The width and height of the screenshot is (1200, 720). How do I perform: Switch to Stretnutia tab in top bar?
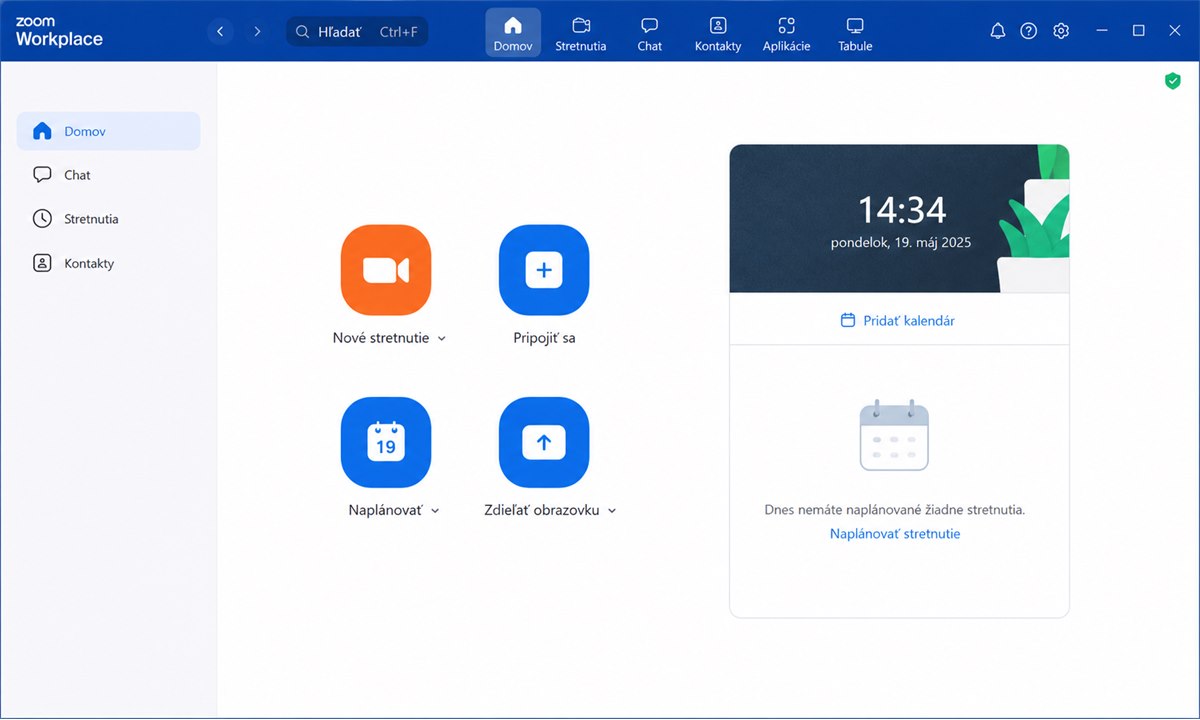tap(581, 32)
